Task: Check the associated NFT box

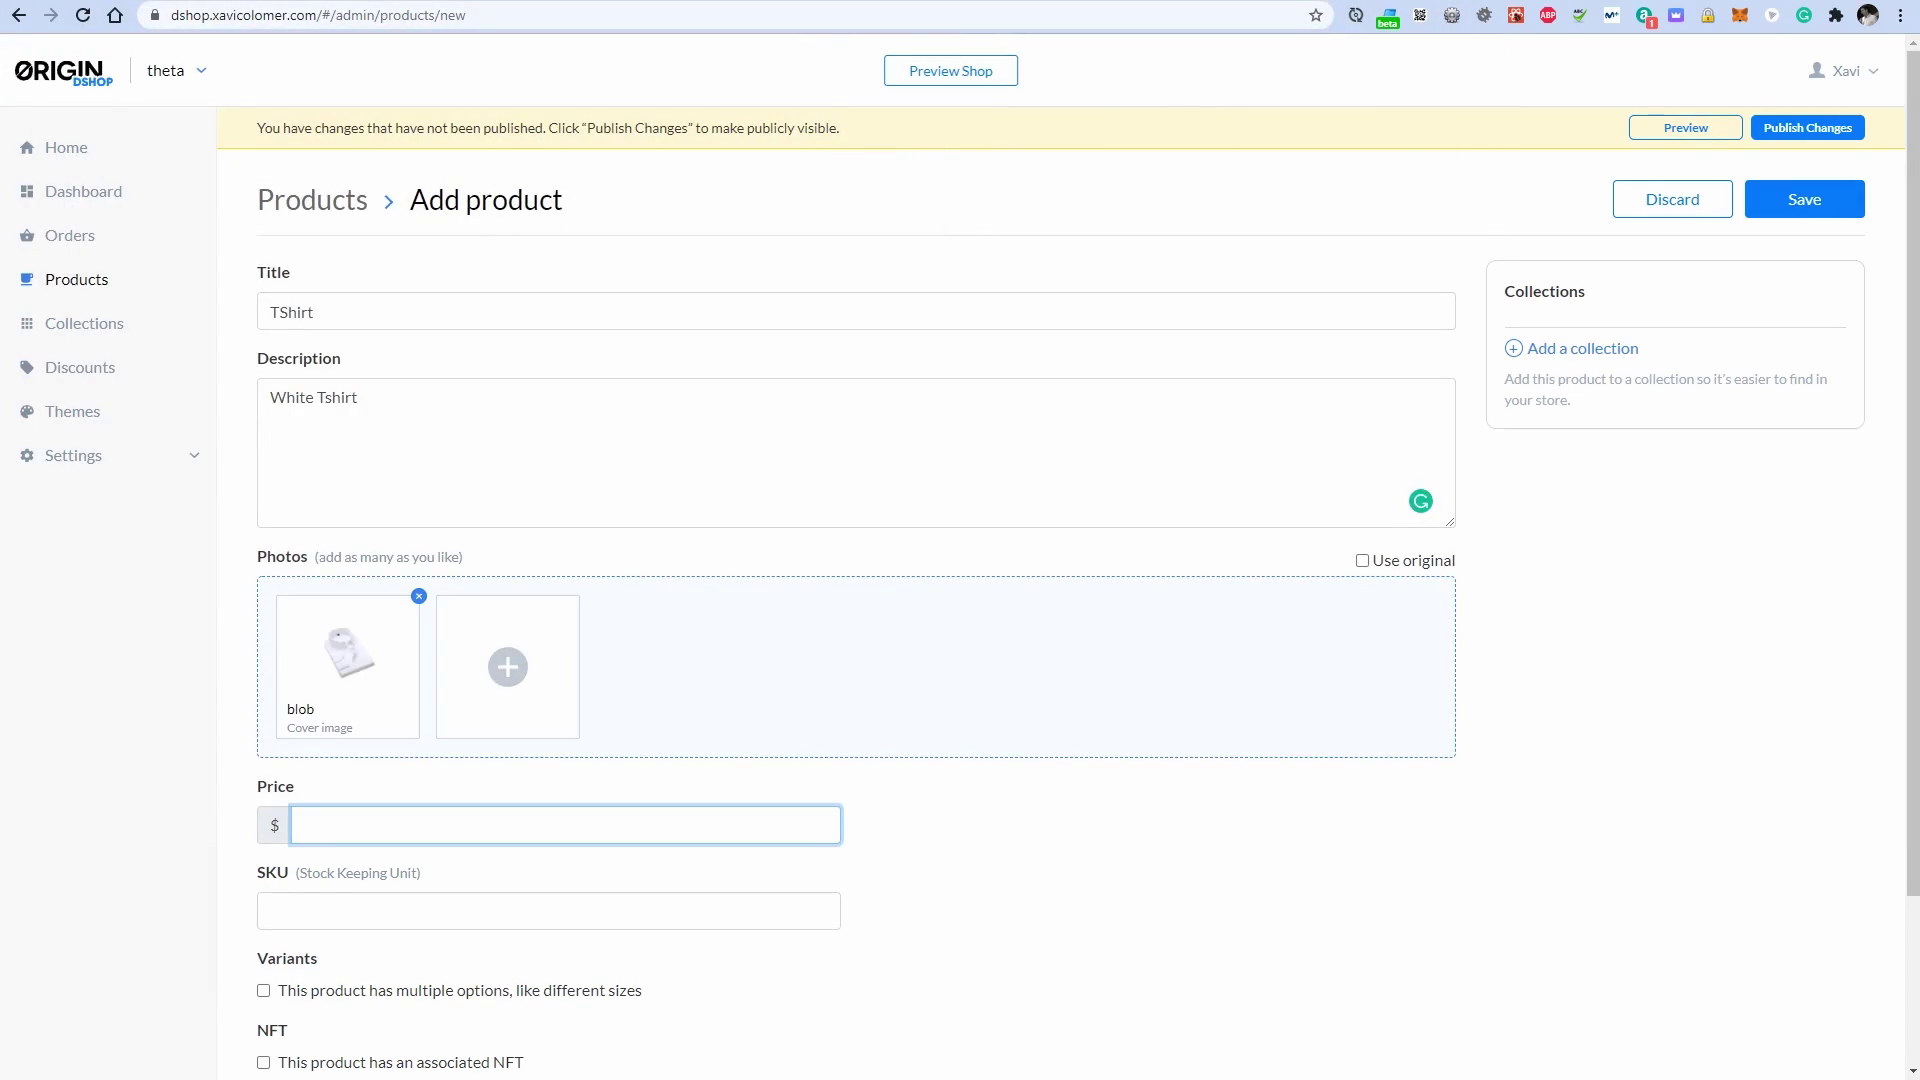Action: 264,1063
